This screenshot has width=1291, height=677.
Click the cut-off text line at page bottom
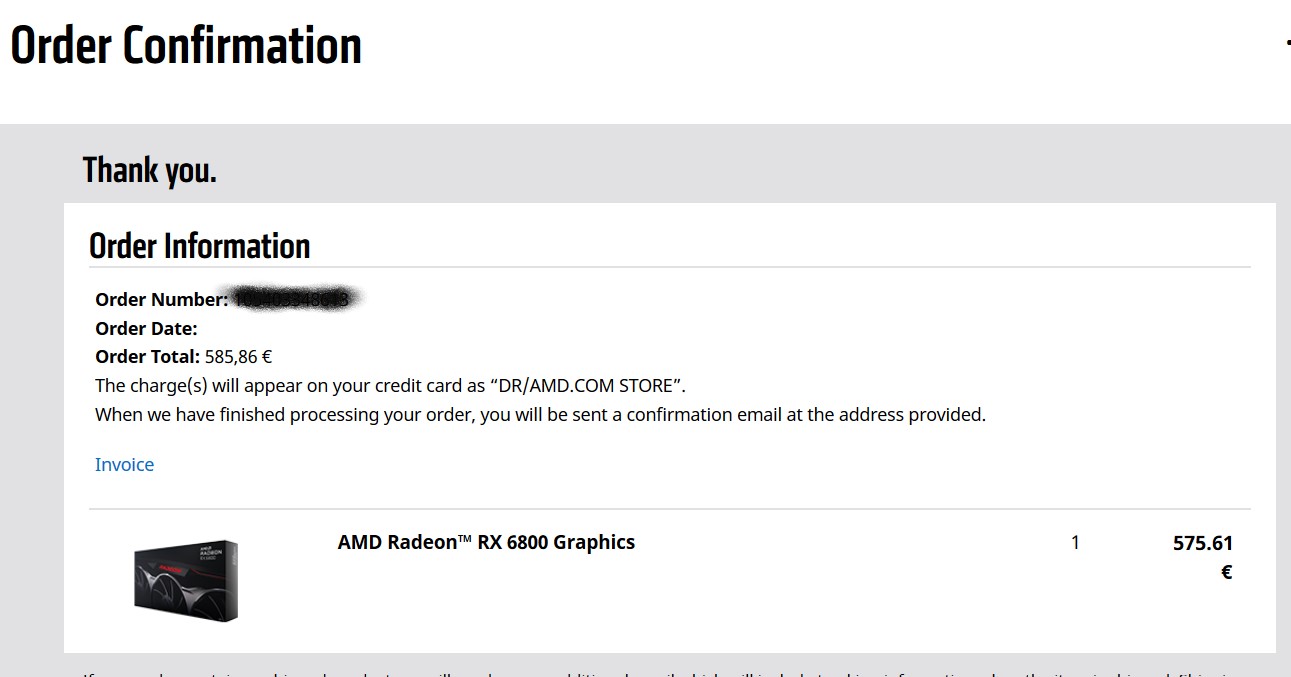click(x=660, y=672)
